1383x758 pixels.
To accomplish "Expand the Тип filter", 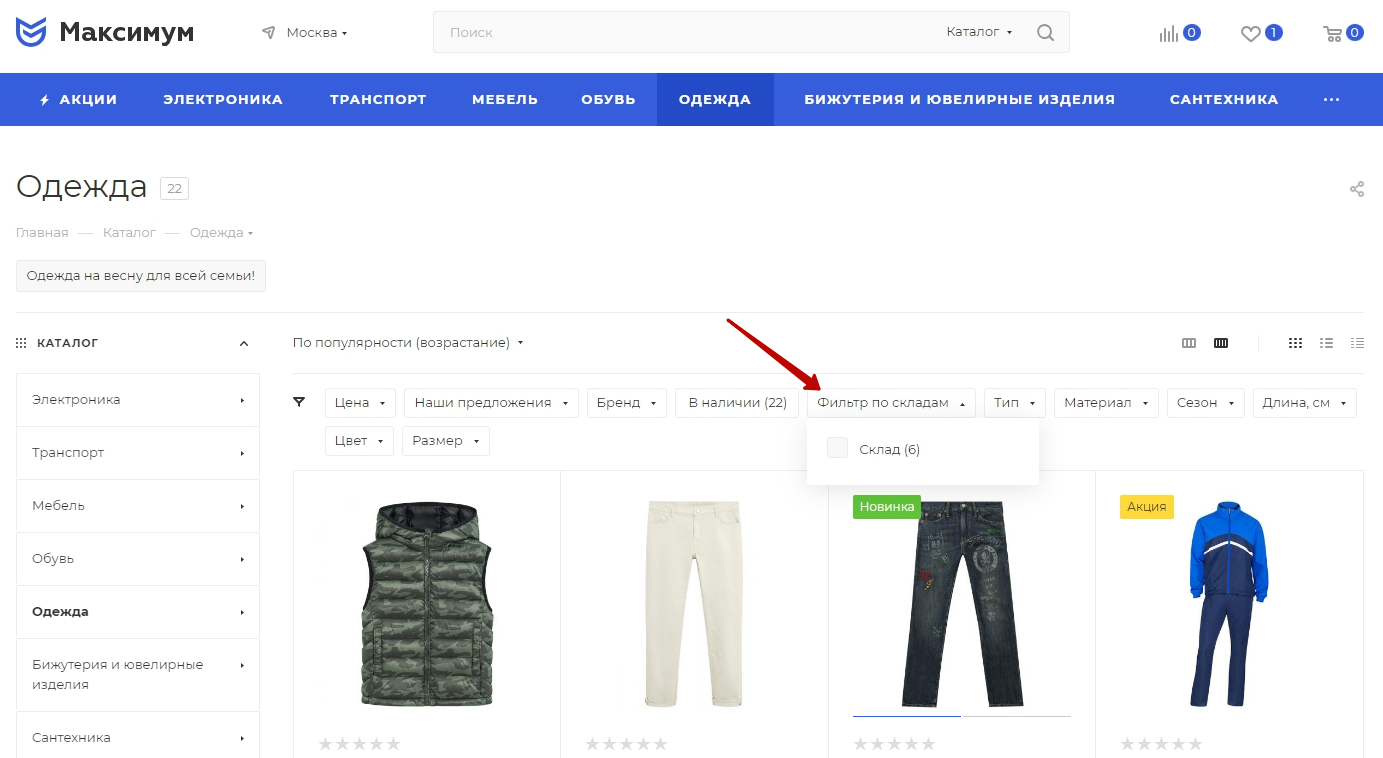I will coord(1015,402).
